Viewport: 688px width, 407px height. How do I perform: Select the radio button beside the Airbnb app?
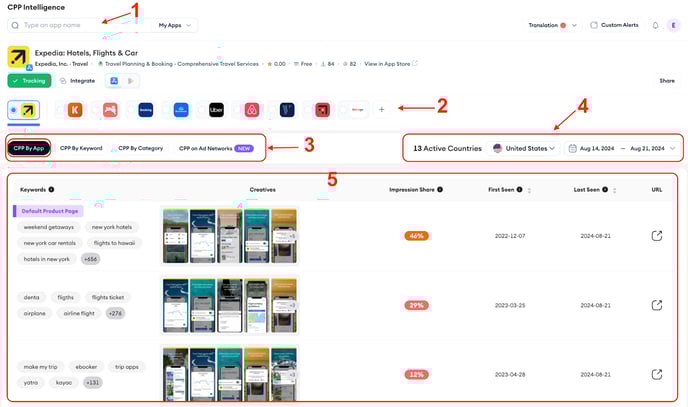pyautogui.click(x=237, y=110)
